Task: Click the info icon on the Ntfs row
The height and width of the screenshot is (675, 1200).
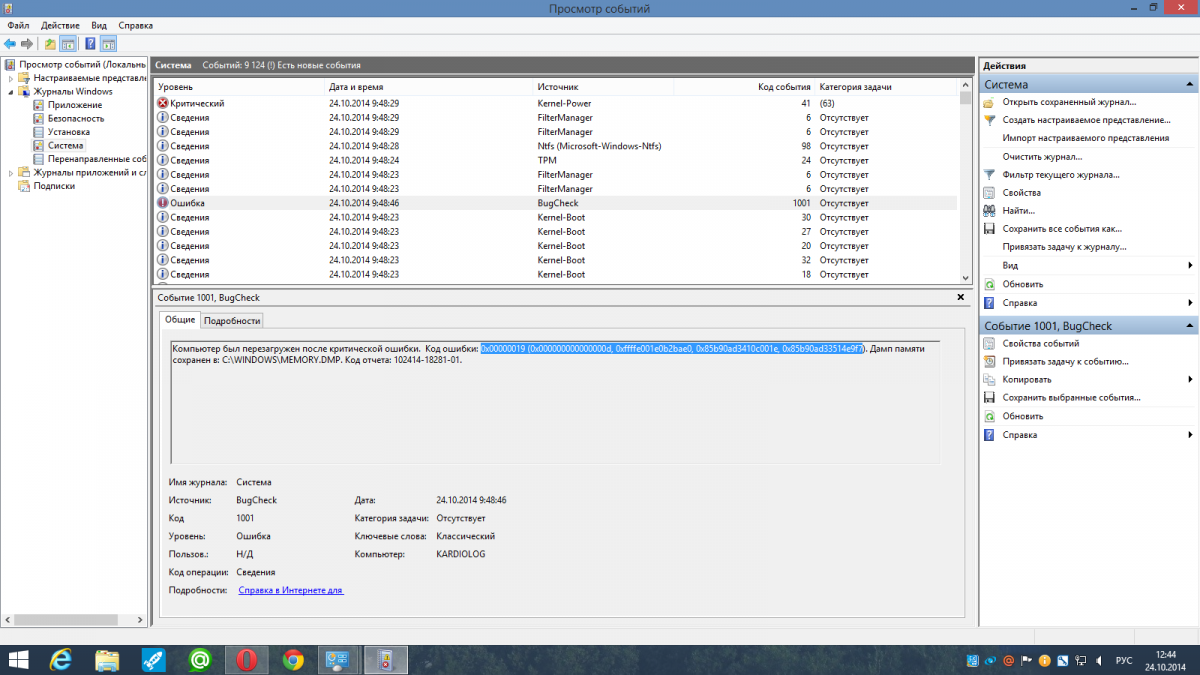Action: click(x=163, y=146)
